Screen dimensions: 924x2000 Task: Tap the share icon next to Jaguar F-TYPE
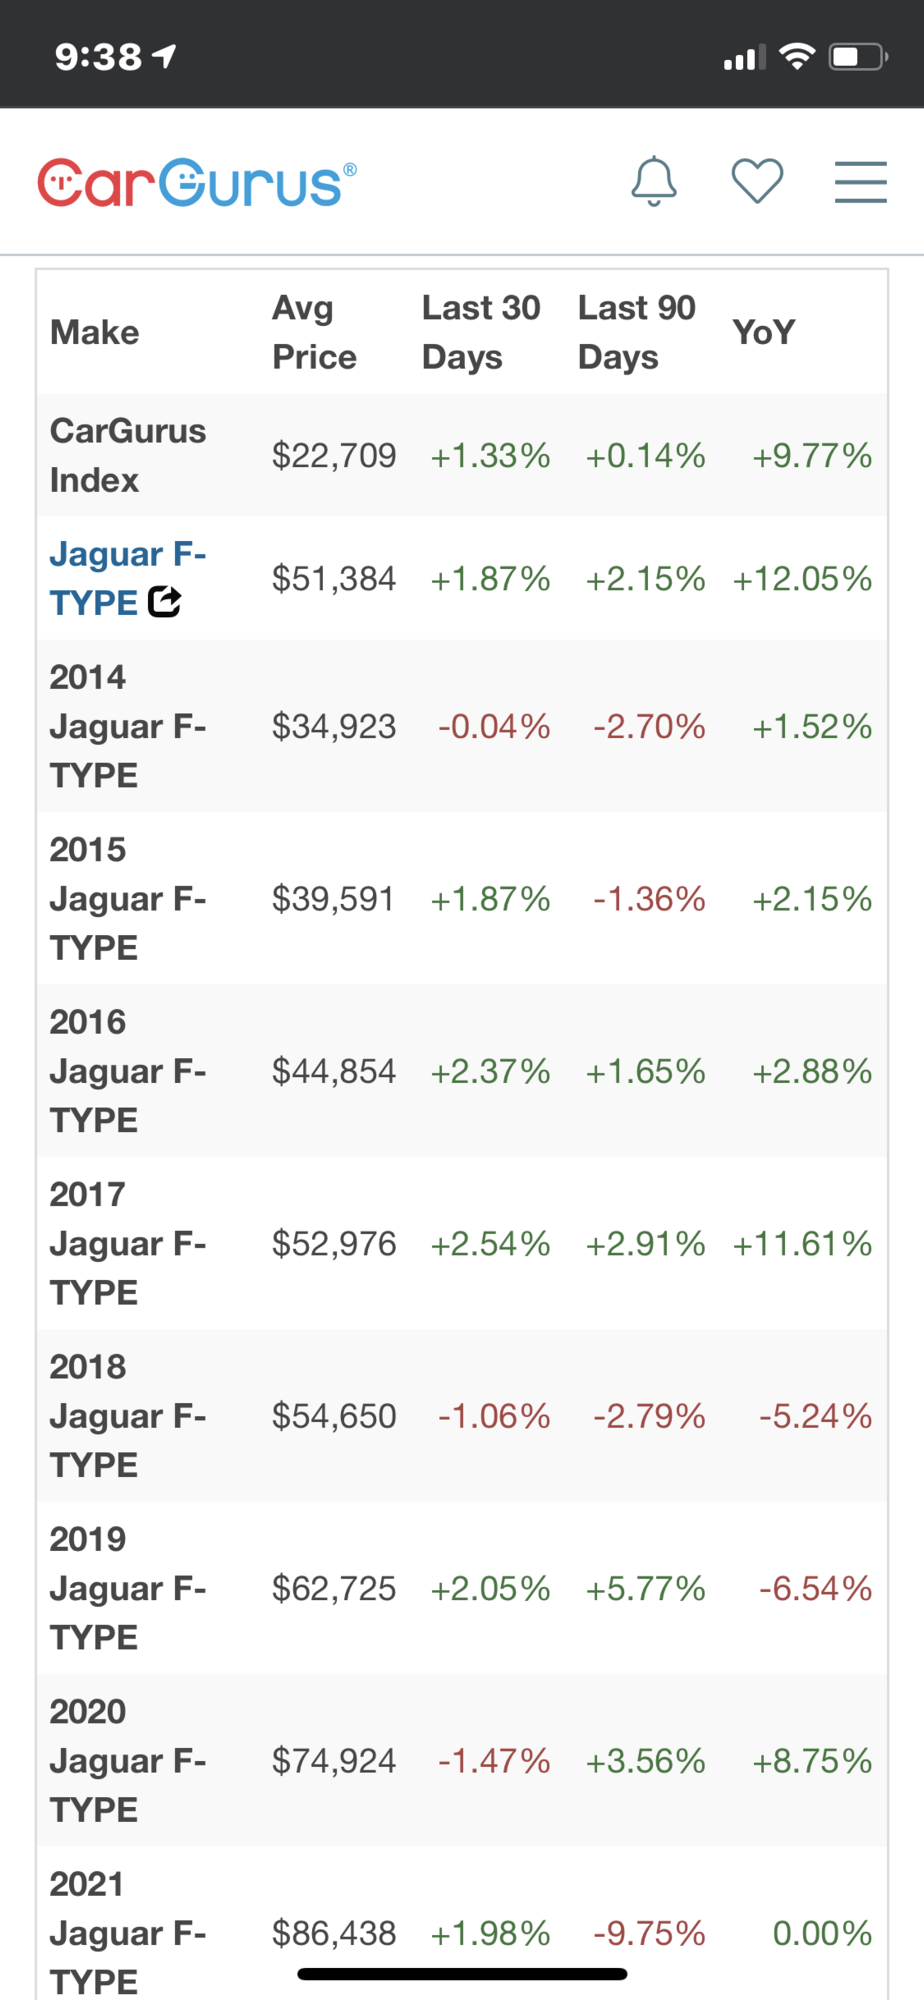(x=165, y=602)
